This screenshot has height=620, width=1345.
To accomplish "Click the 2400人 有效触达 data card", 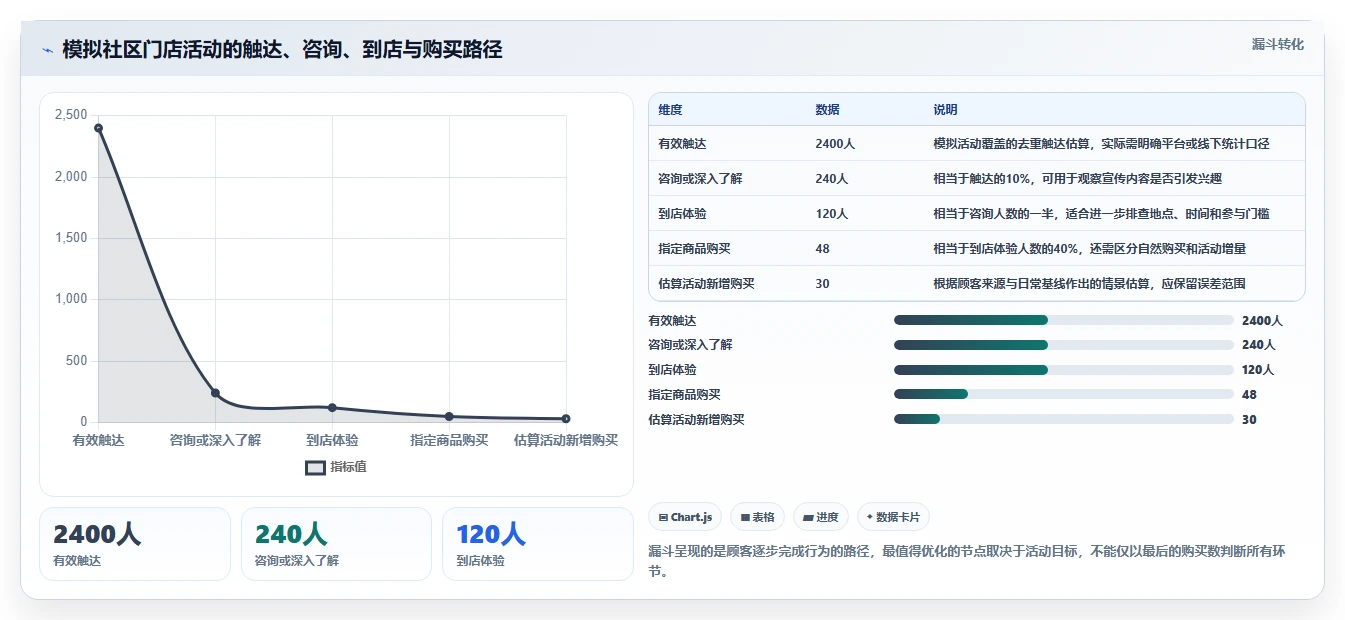I will [135, 544].
